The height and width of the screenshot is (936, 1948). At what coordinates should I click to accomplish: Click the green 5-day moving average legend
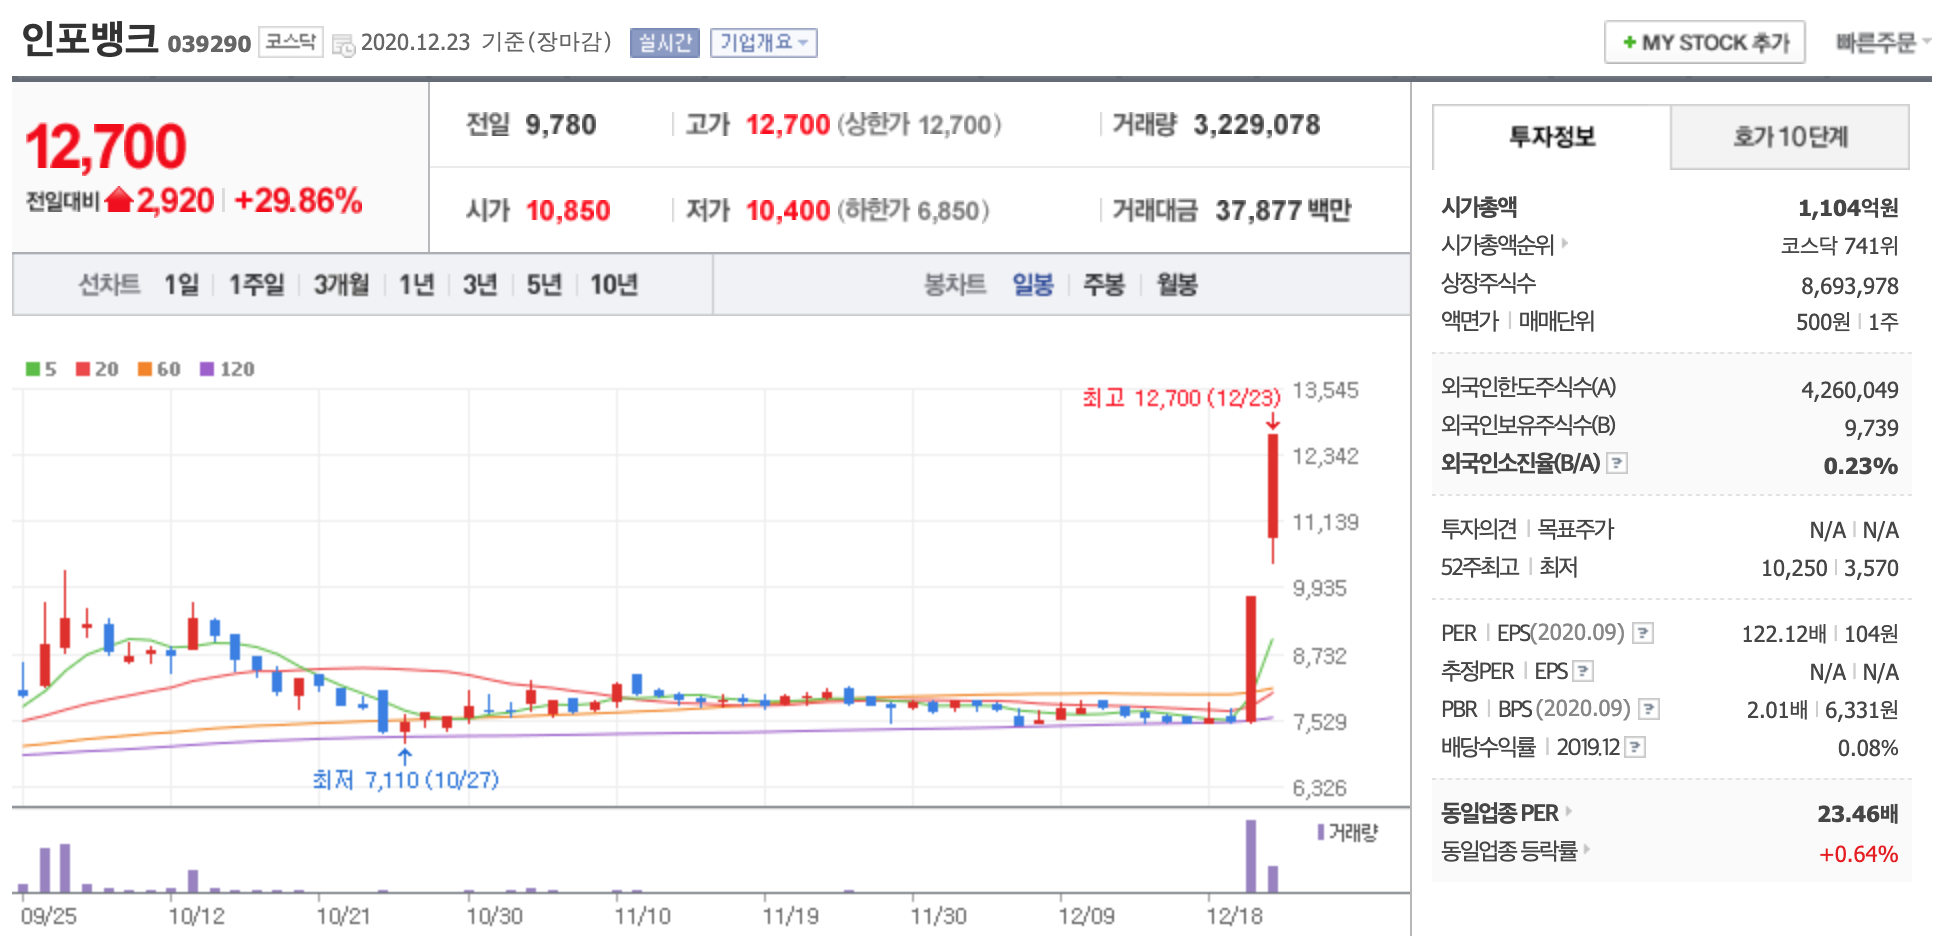tap(41, 369)
